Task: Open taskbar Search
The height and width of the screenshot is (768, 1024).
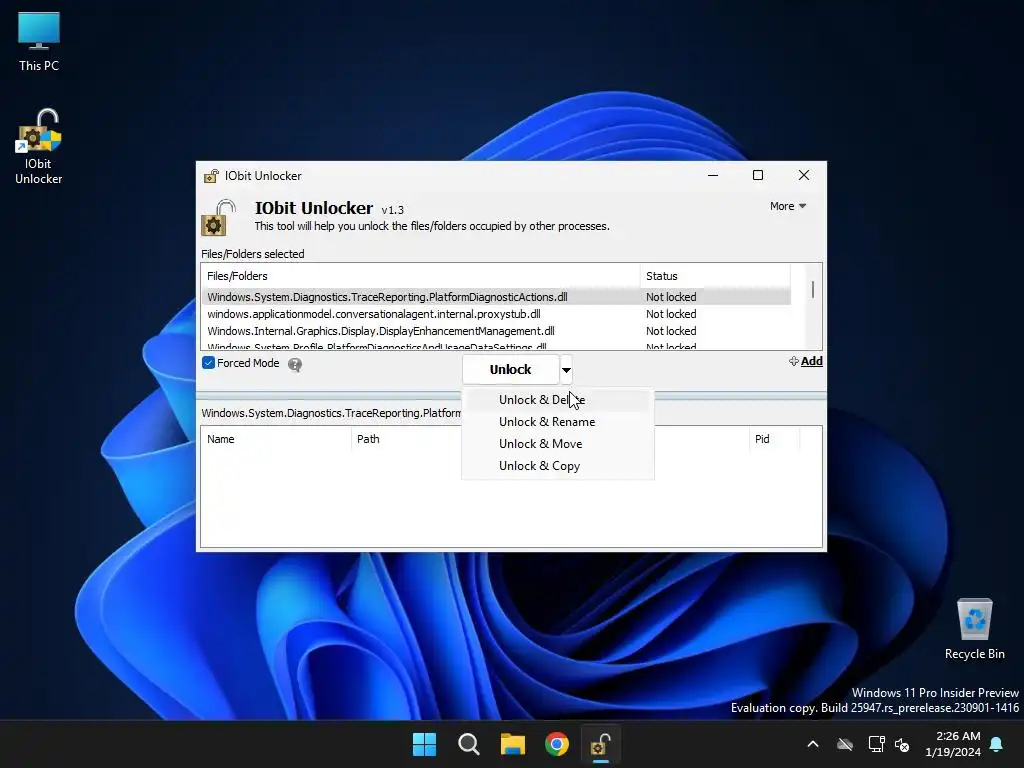Action: (468, 744)
